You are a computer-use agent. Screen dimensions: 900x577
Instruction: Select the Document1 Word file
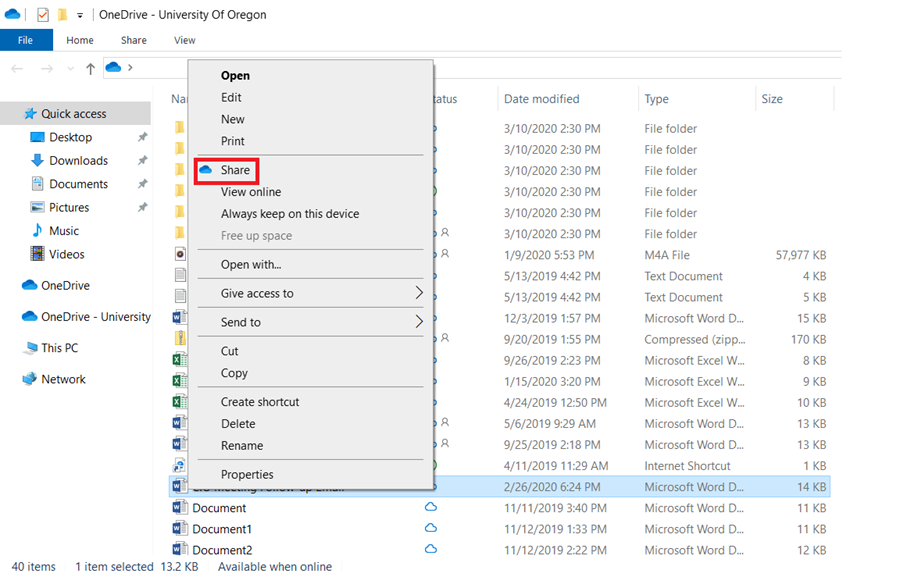(x=222, y=529)
